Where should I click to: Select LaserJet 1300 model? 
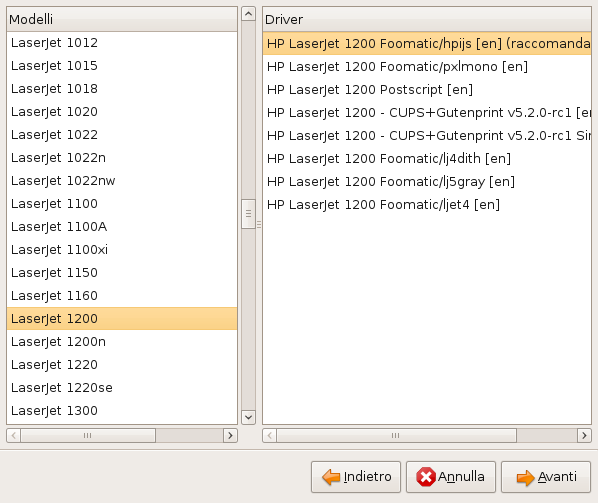click(122, 410)
